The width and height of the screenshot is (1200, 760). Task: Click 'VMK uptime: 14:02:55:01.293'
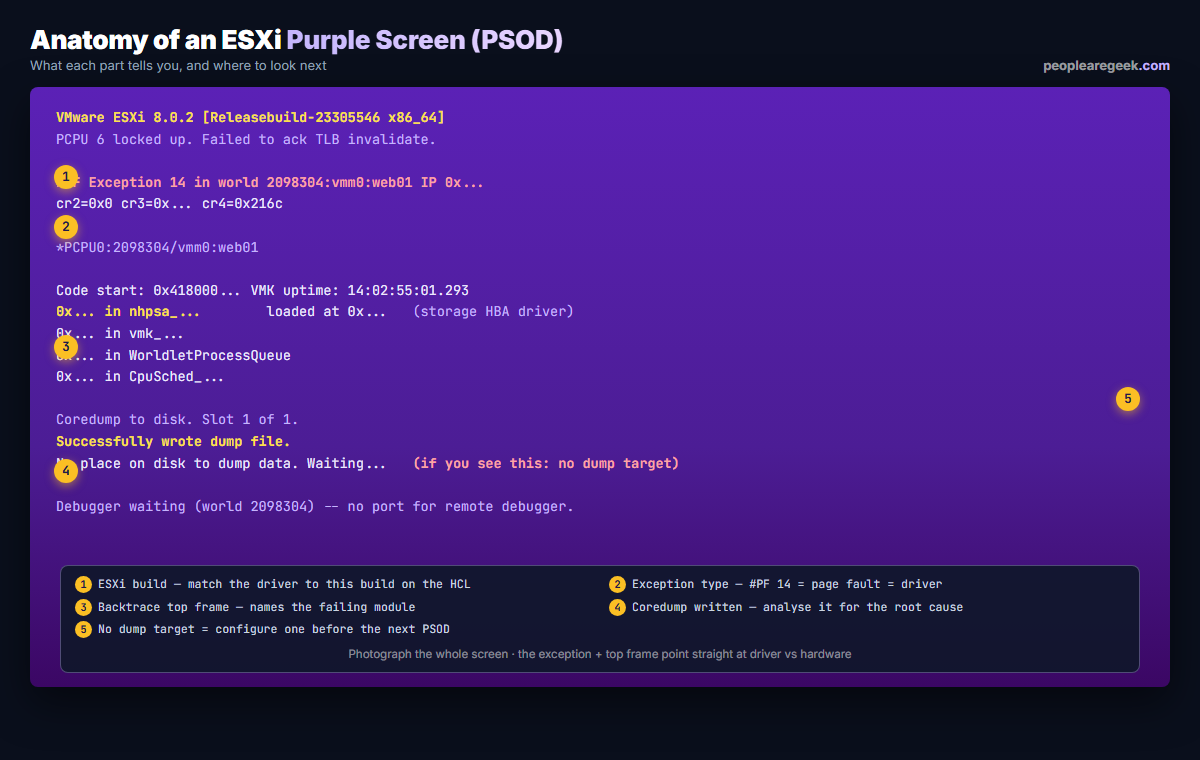359,290
